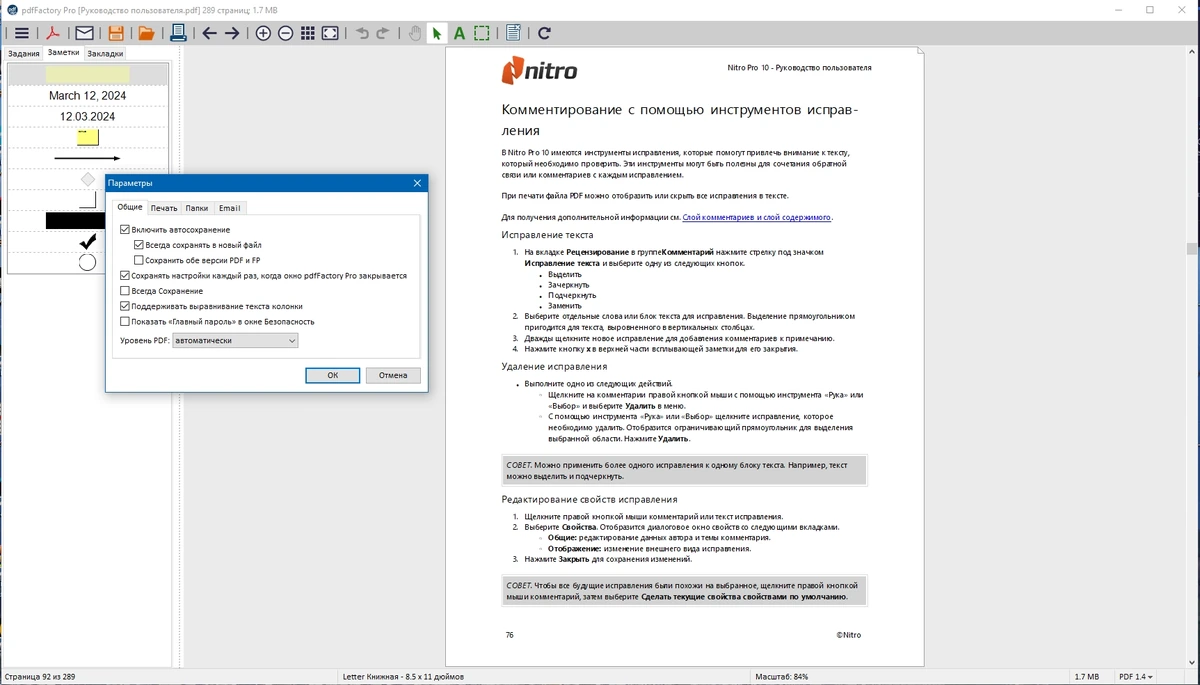This screenshot has width=1200, height=685.
Task: Pick the black checkmark note item
Action: (88, 241)
